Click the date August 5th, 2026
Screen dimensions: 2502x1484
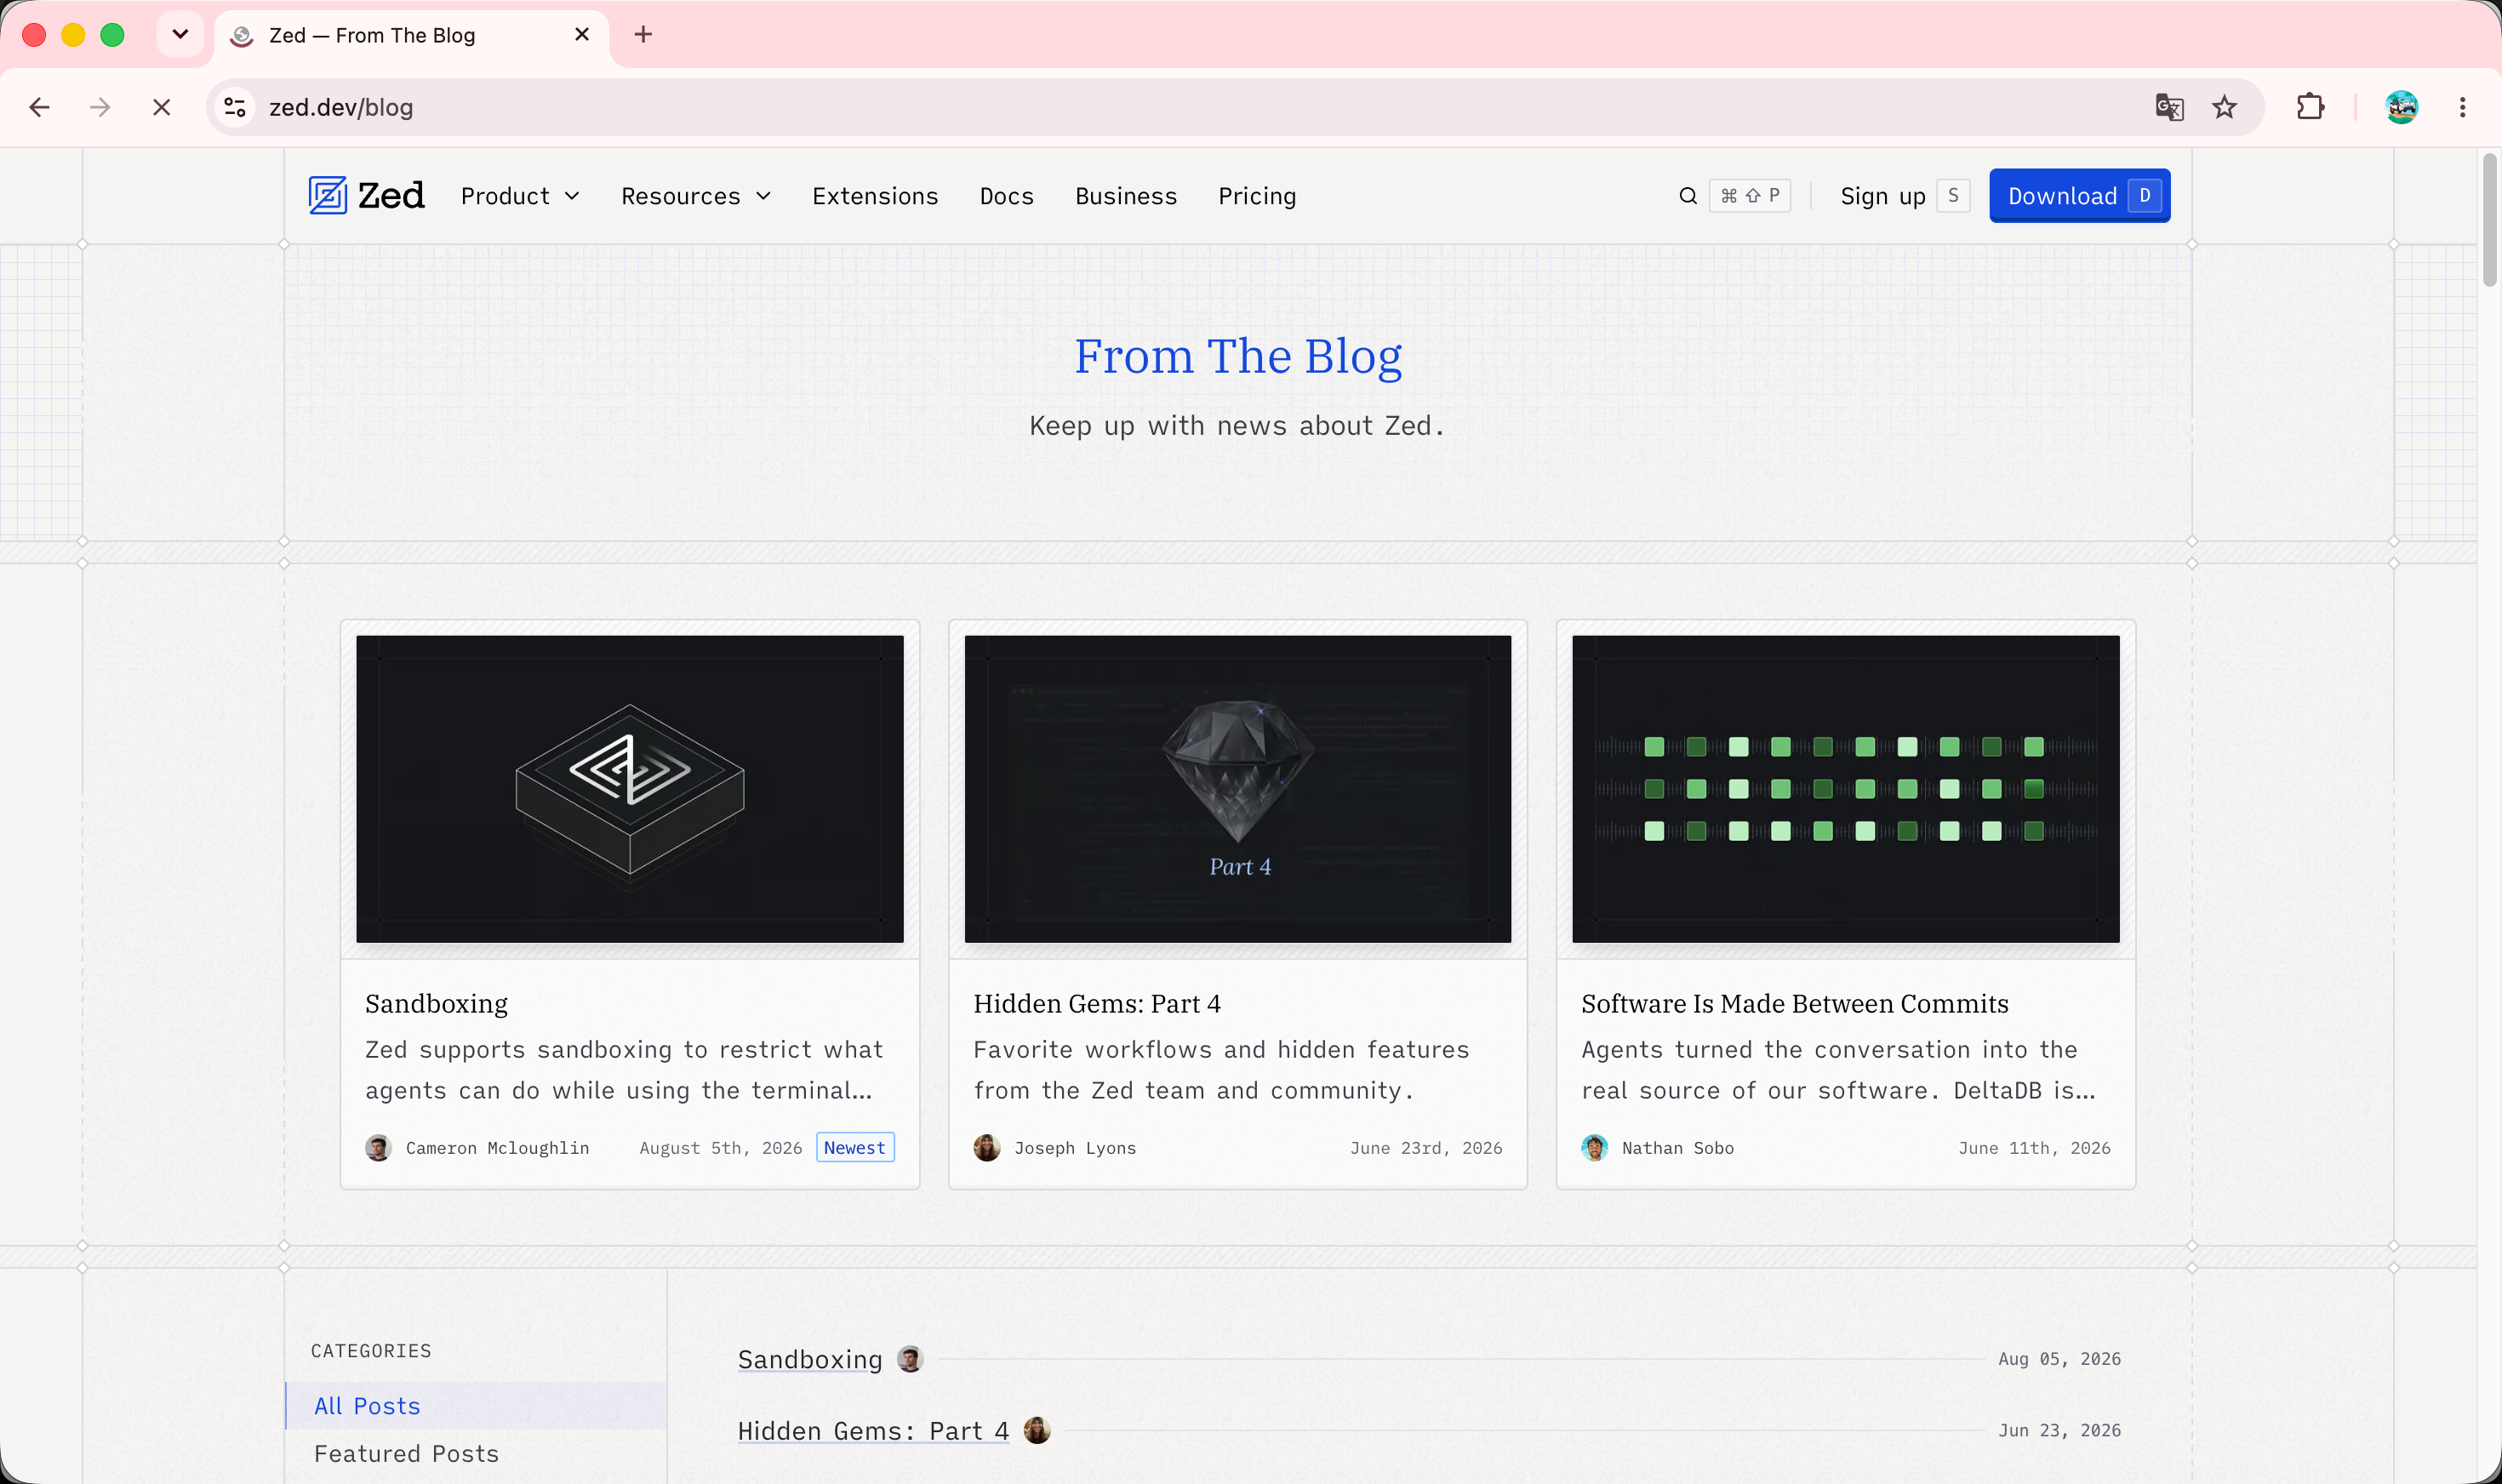pos(721,1148)
